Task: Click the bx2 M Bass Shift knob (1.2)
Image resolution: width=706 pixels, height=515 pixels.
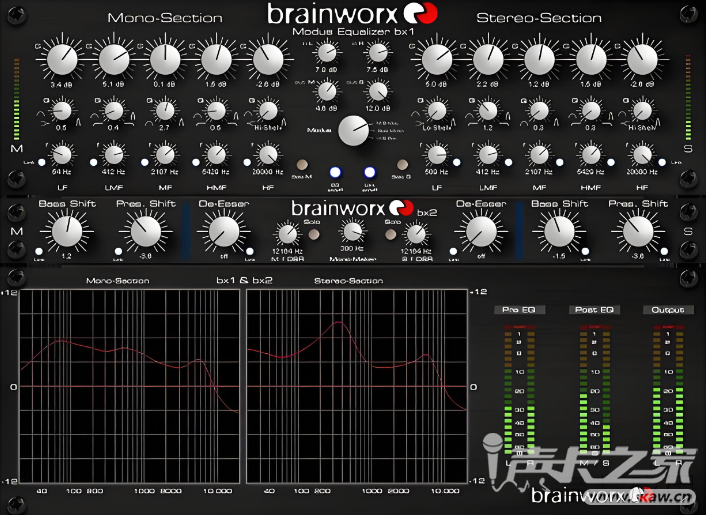Action: point(67,231)
